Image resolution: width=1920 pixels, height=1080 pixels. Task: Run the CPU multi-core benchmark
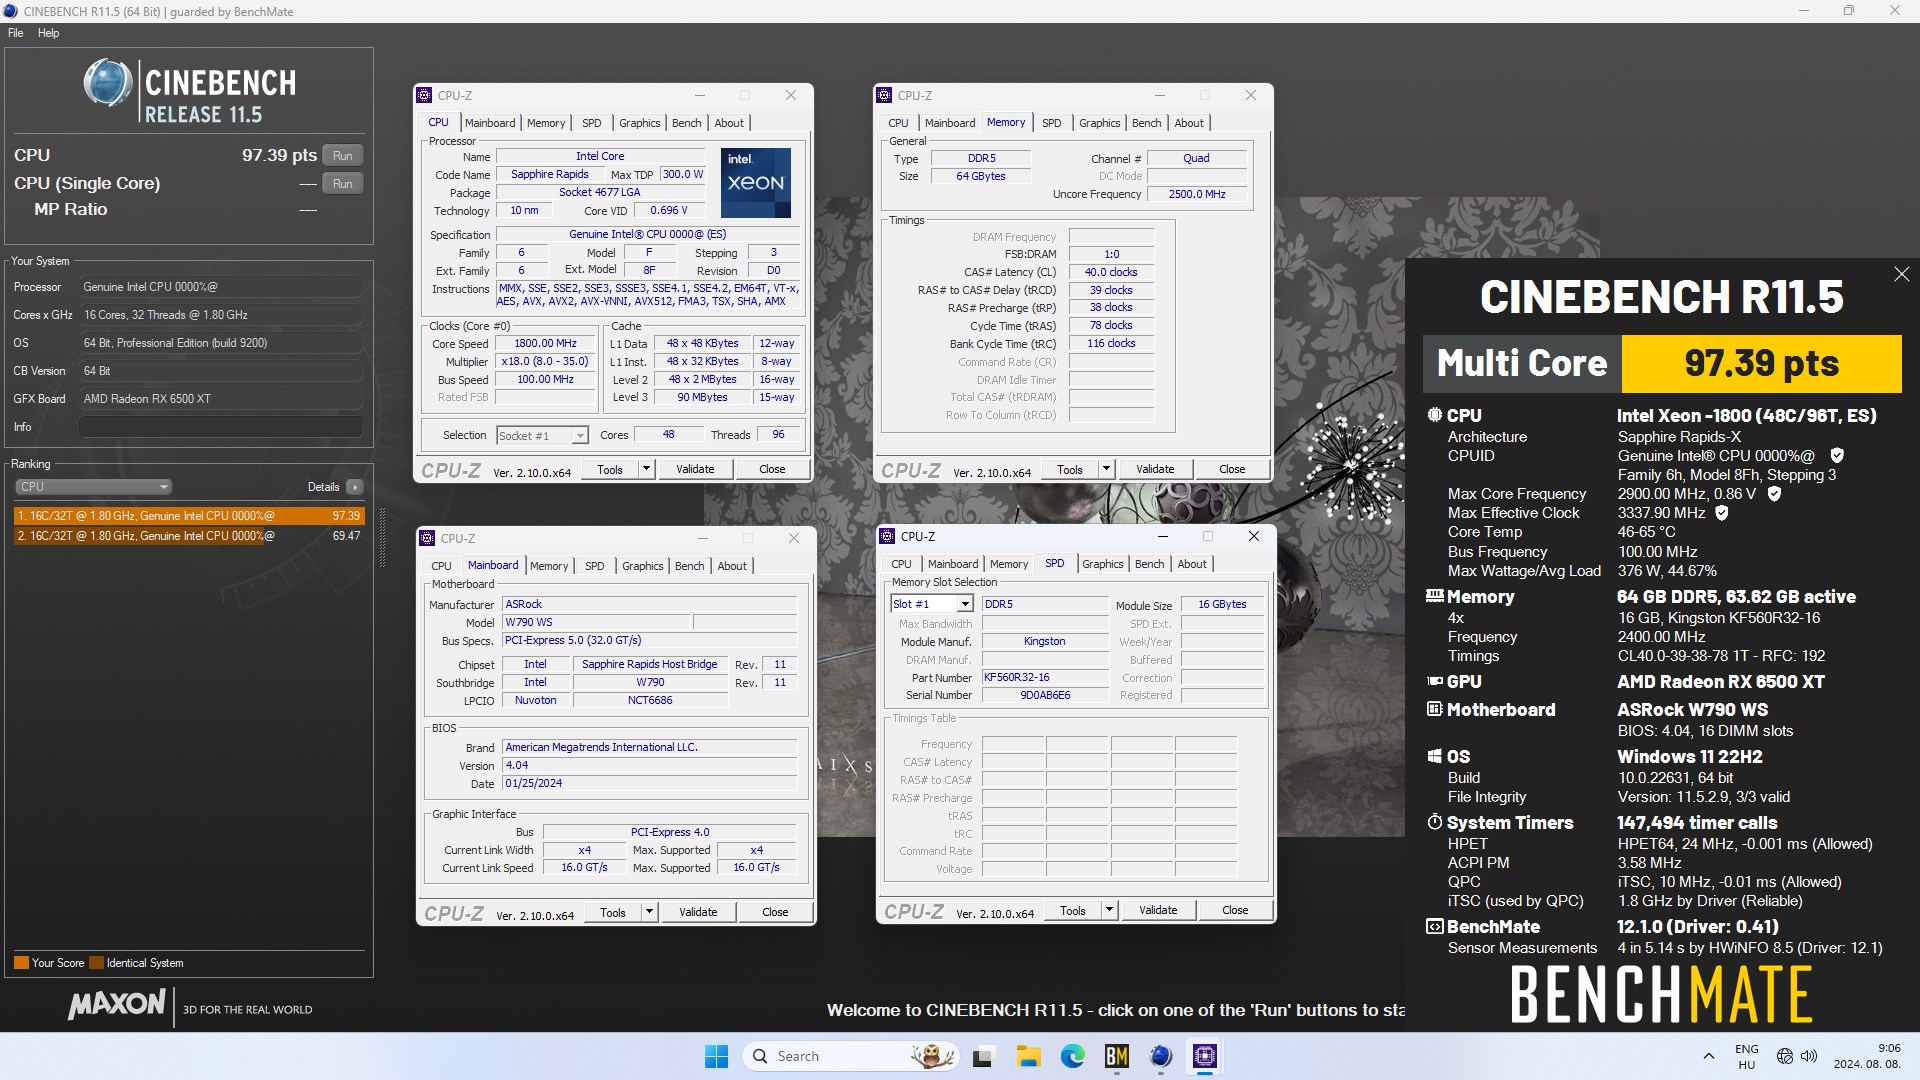[343, 156]
